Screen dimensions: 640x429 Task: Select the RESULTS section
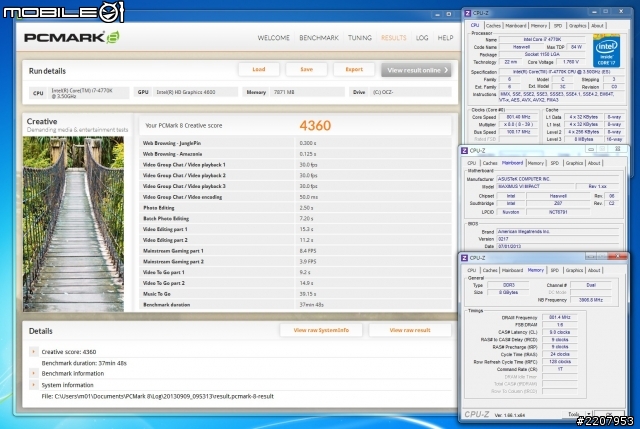(393, 38)
